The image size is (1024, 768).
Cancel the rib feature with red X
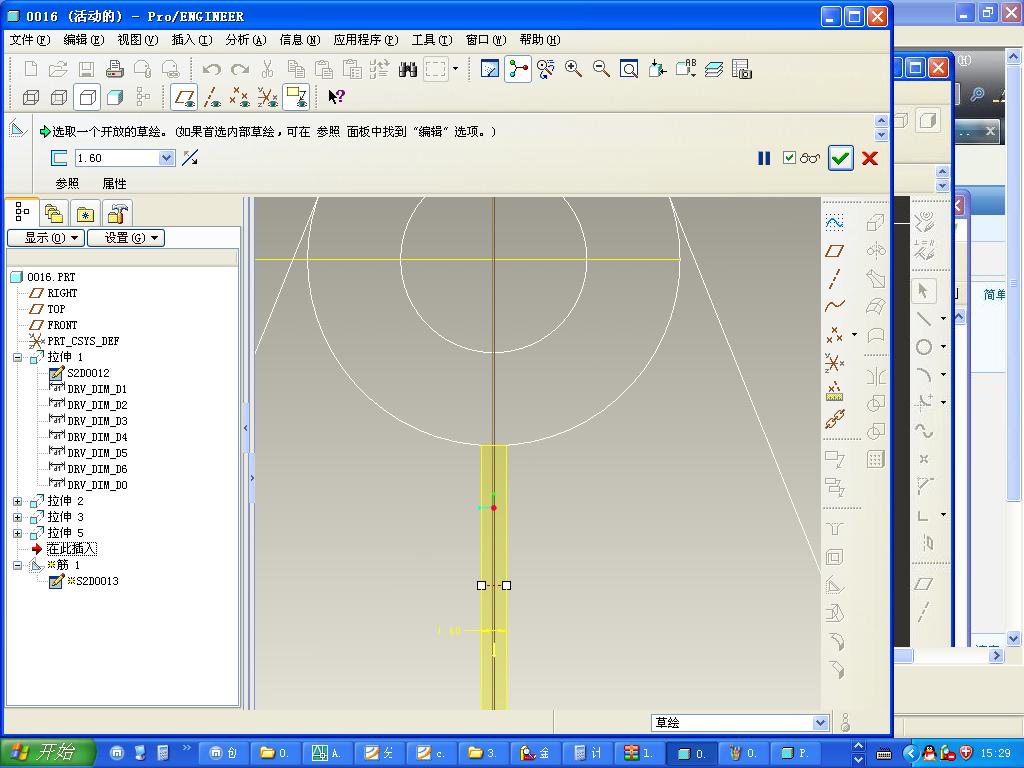pyautogui.click(x=870, y=158)
